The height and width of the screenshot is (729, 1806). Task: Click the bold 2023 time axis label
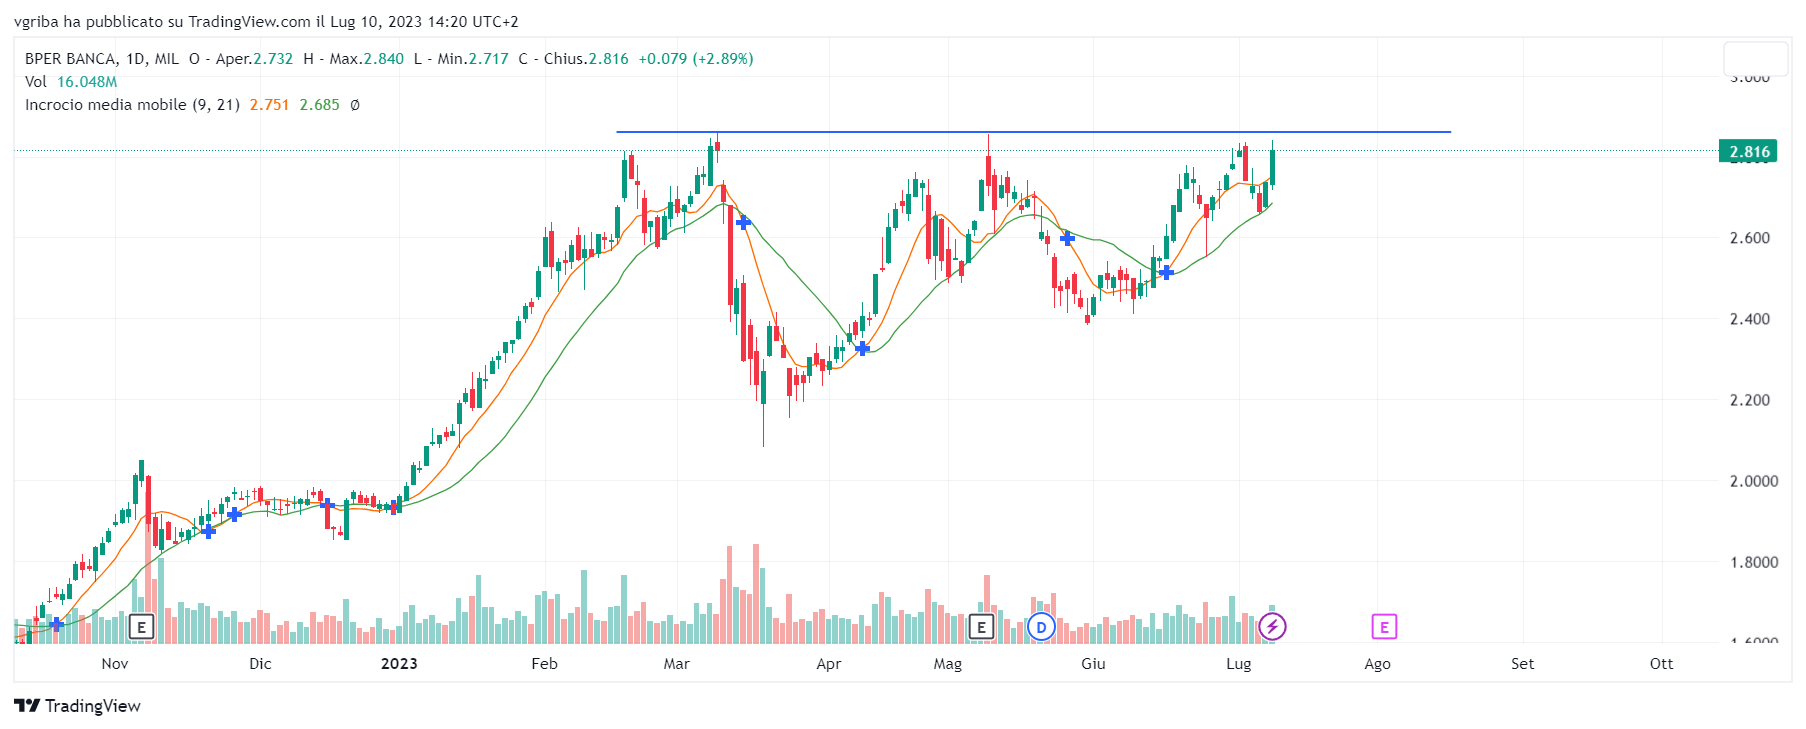click(399, 664)
